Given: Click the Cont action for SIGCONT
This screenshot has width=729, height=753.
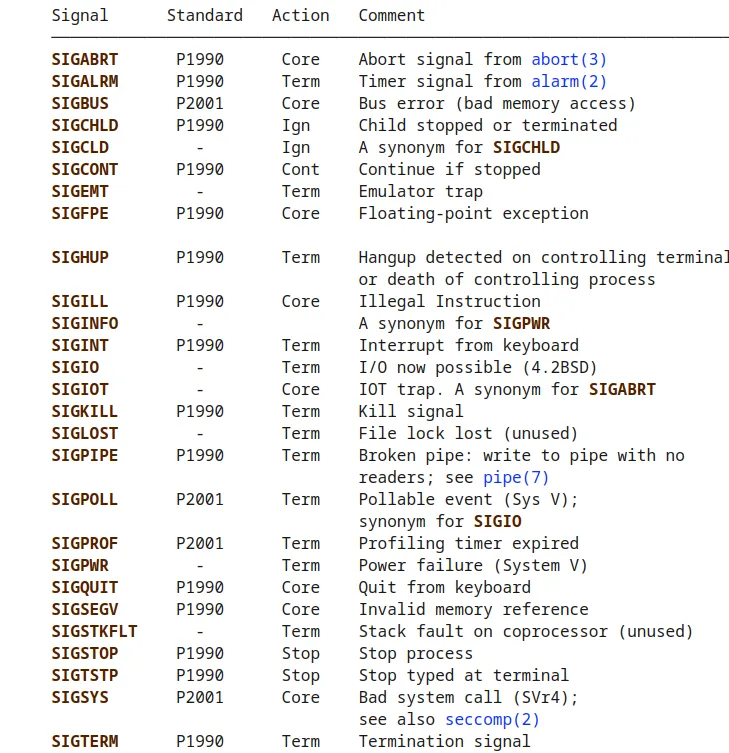Looking at the screenshot, I should pos(301,170).
